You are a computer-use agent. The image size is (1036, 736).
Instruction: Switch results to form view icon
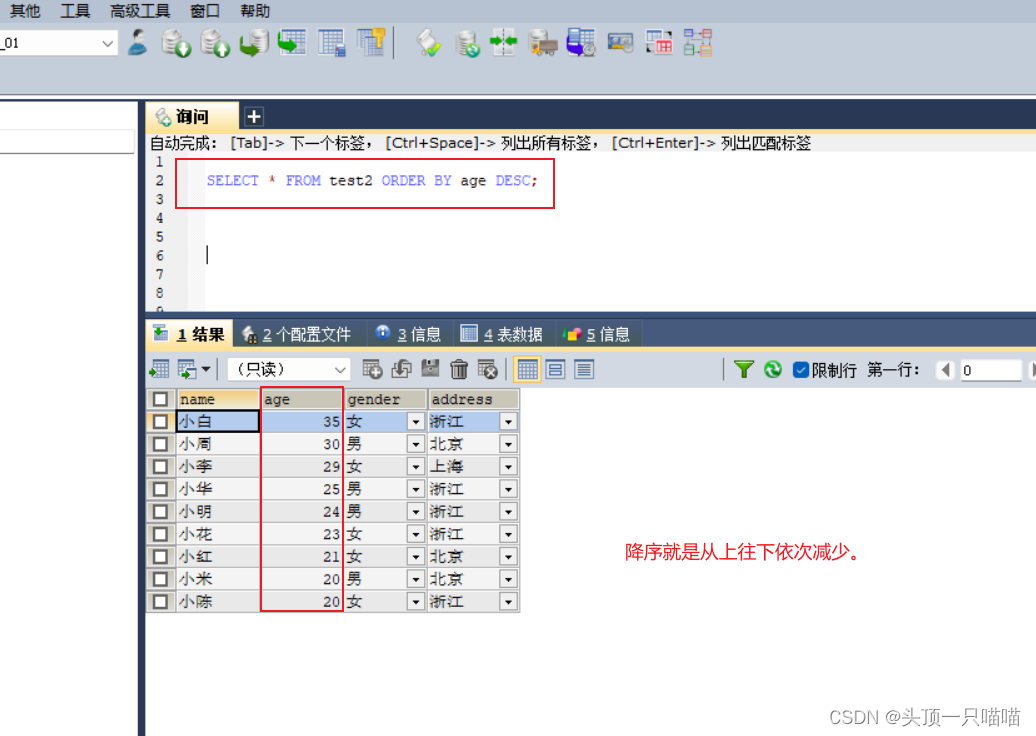[x=555, y=369]
